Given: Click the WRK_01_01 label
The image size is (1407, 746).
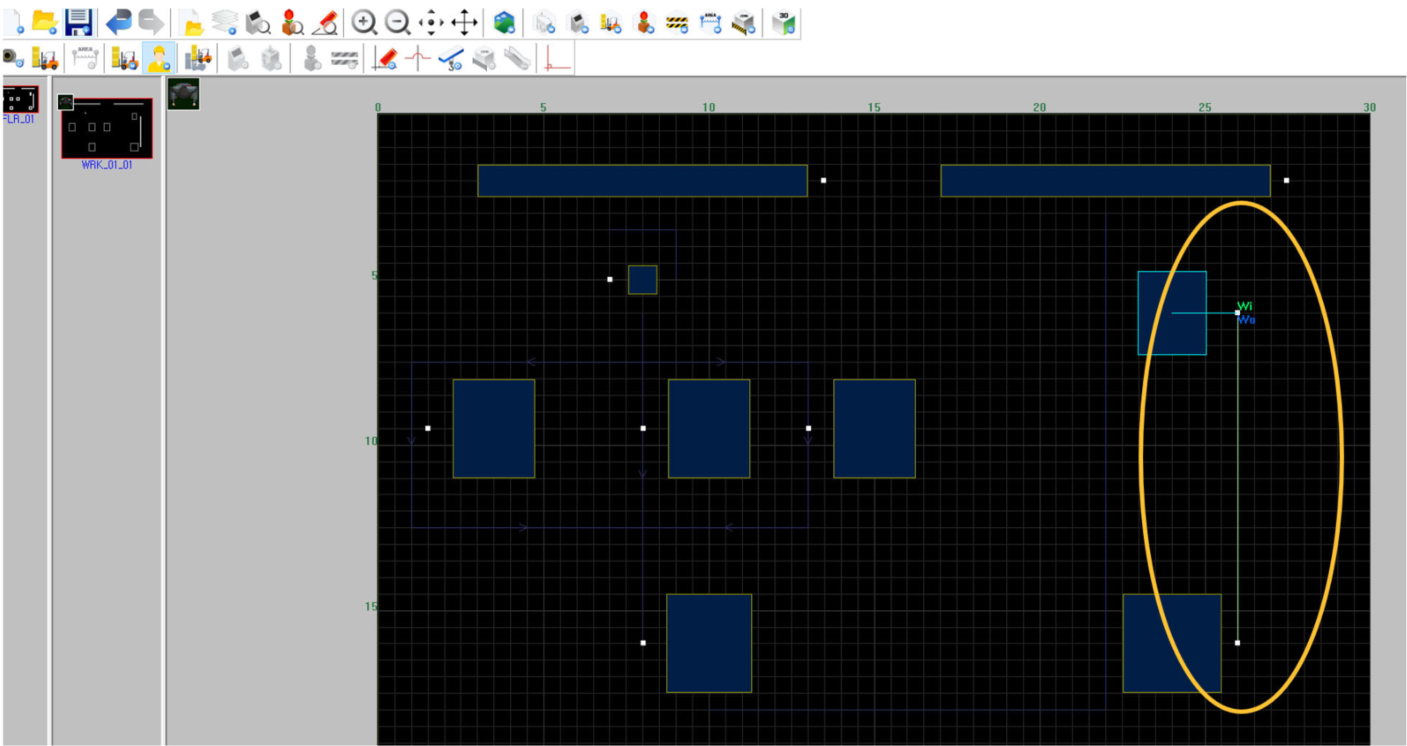Looking at the screenshot, I should click(x=107, y=165).
